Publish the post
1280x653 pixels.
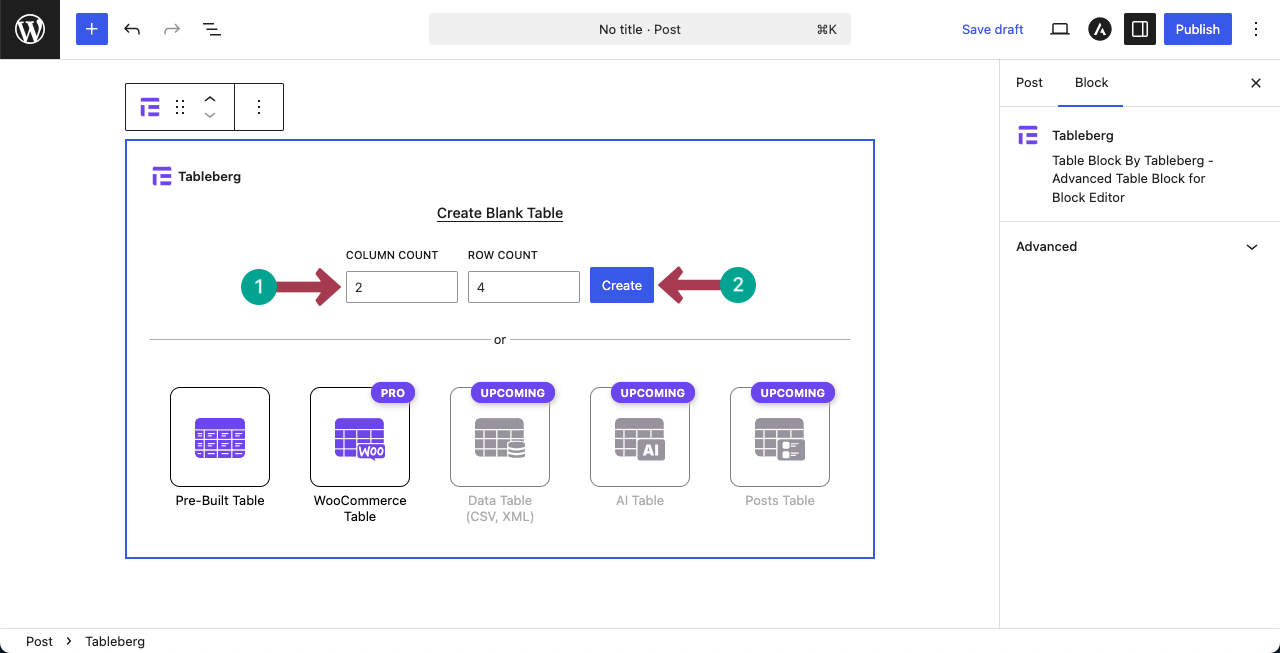pos(1197,29)
